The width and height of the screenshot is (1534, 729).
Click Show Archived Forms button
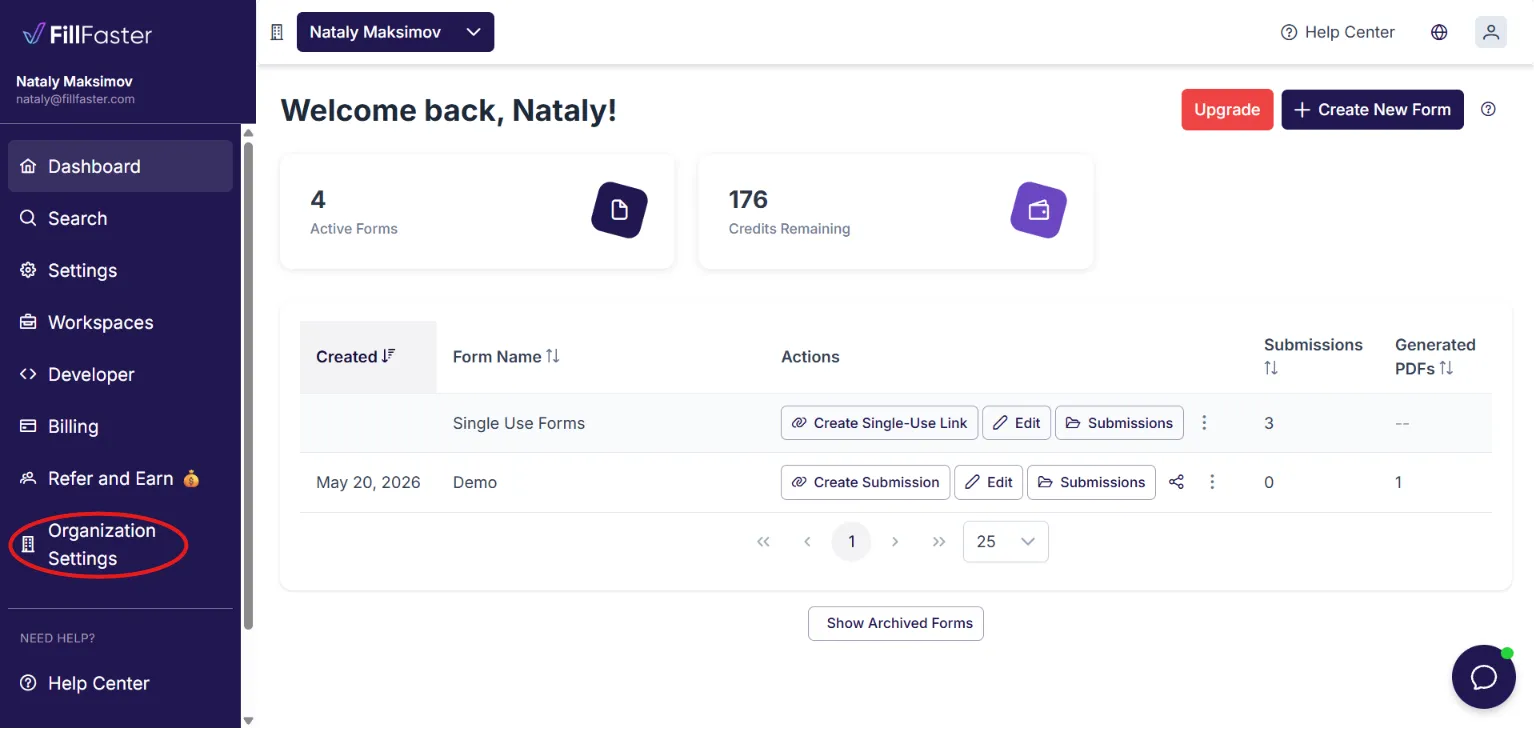(896, 623)
